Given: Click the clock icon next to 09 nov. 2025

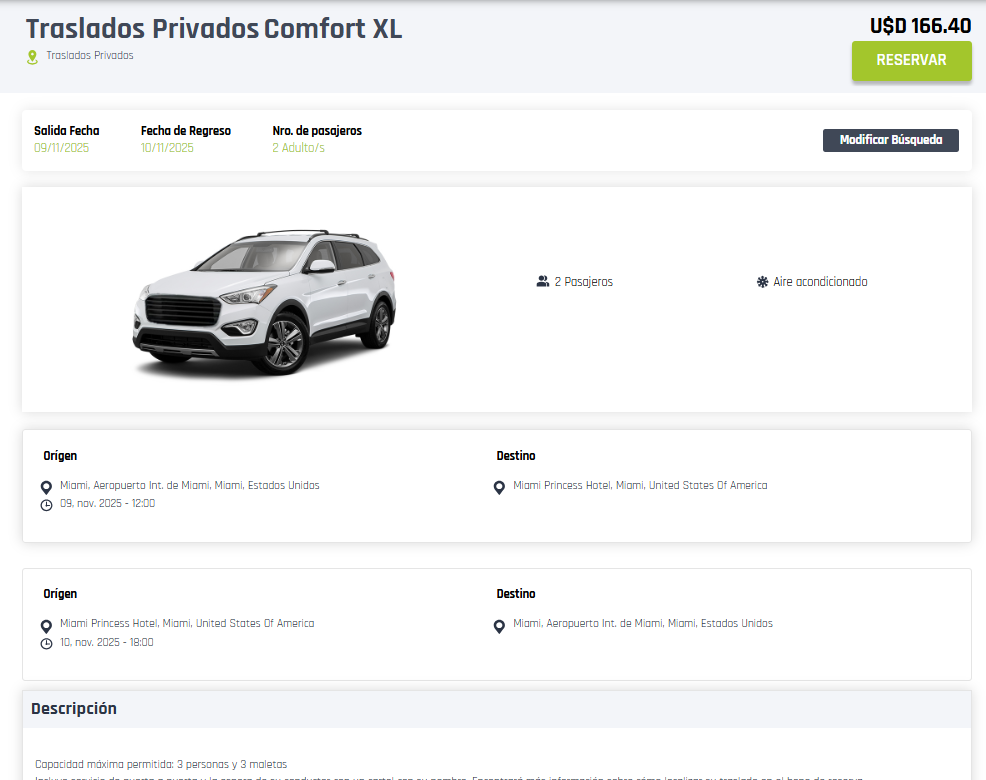Looking at the screenshot, I should coord(46,505).
